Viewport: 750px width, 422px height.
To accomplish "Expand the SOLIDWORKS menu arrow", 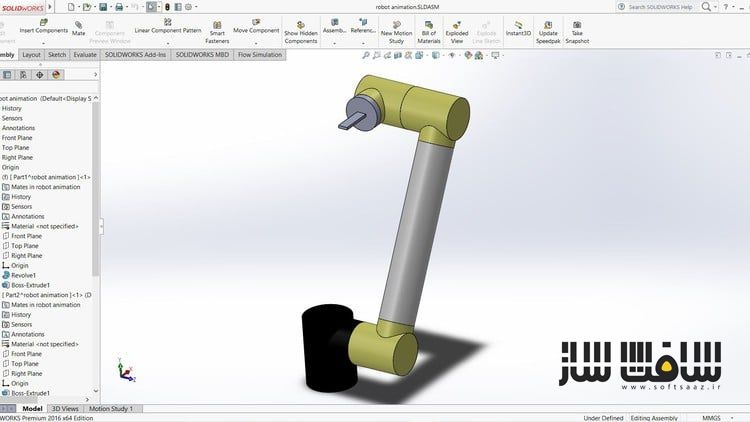I will tap(50, 7).
